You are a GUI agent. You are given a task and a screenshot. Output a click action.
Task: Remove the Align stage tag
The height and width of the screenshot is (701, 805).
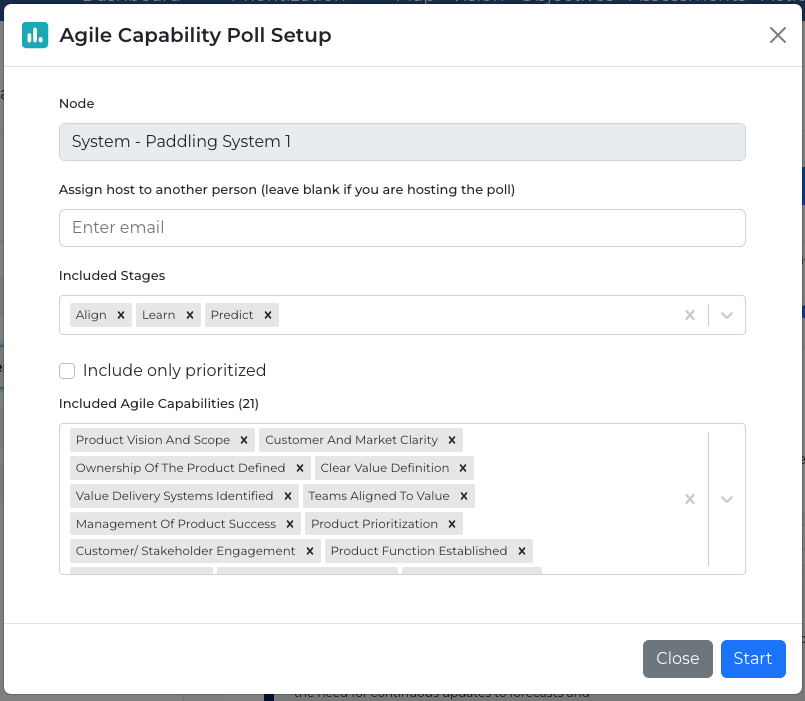[121, 315]
